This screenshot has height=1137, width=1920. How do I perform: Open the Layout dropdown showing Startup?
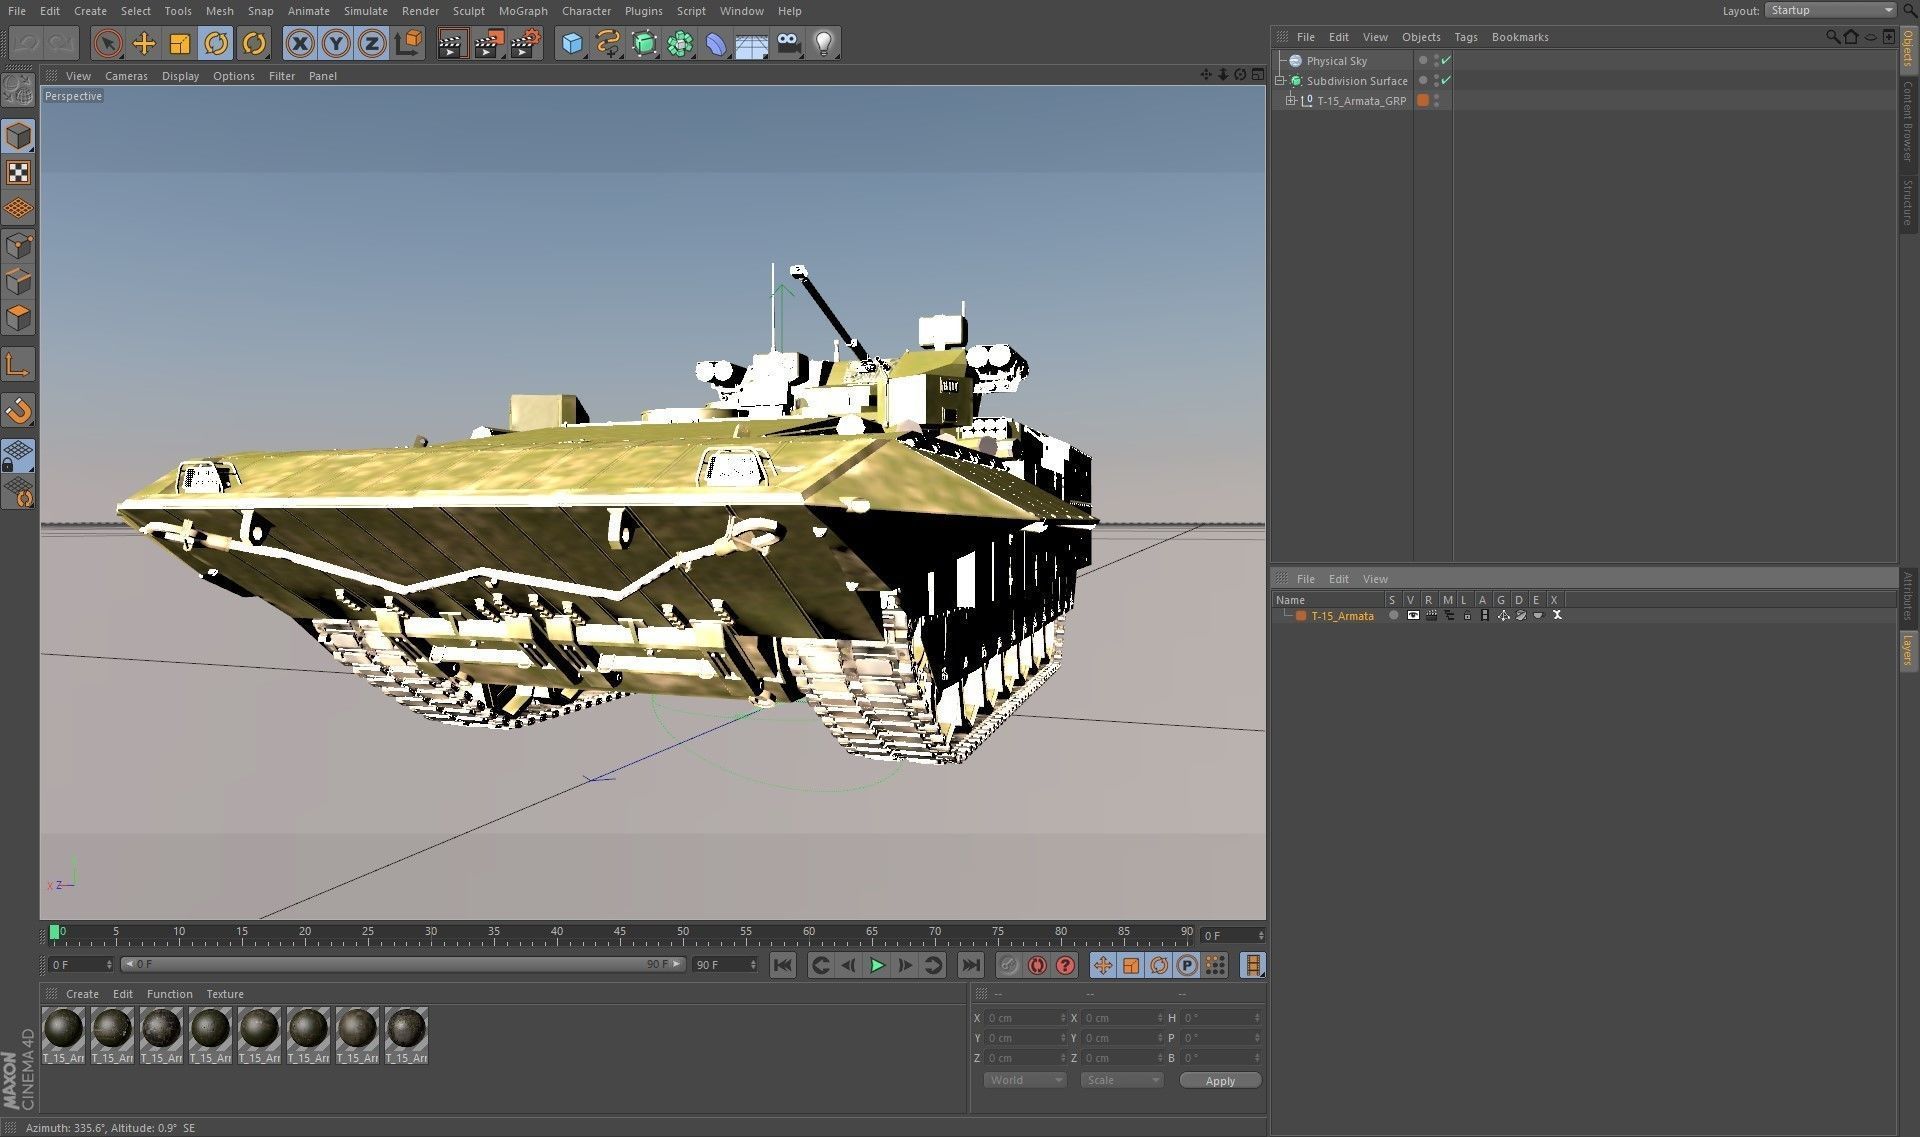pos(1830,10)
